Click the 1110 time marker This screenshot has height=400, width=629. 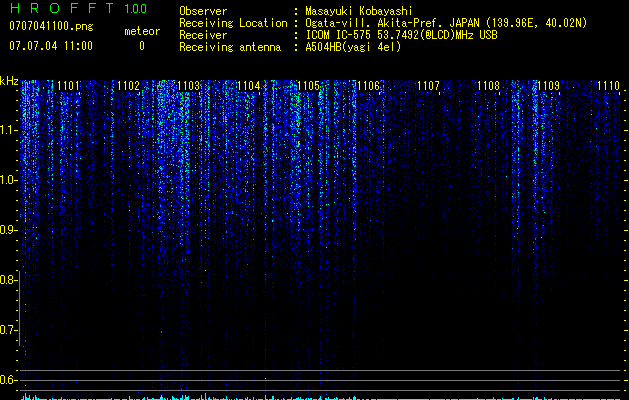608,86
